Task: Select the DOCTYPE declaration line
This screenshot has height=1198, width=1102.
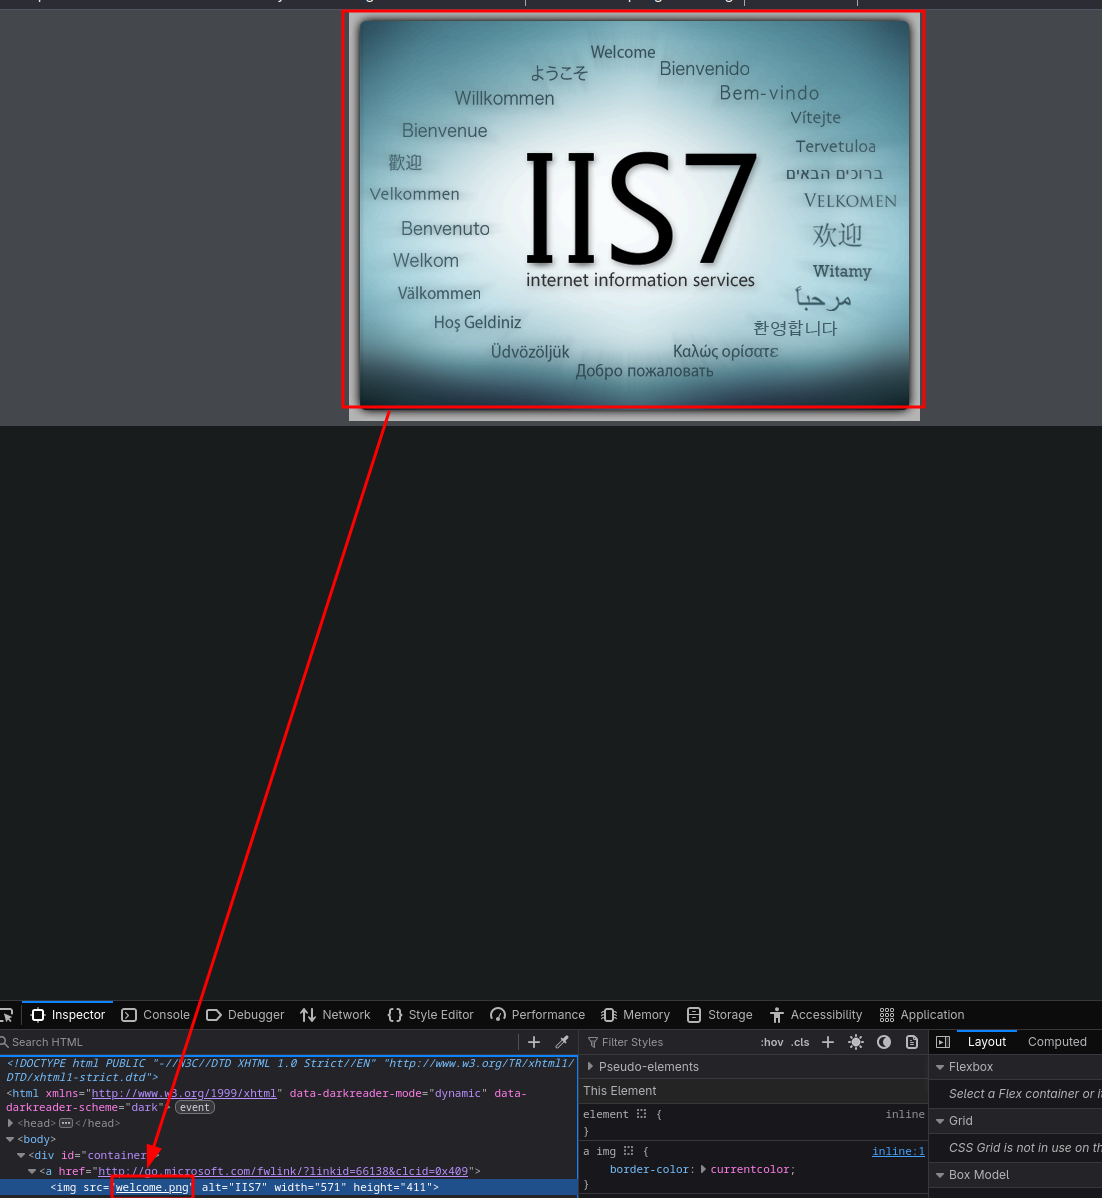Action: [x=289, y=1070]
